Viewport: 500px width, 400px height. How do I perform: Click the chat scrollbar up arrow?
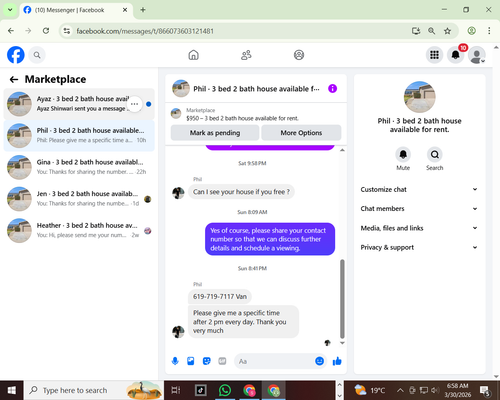(x=342, y=150)
